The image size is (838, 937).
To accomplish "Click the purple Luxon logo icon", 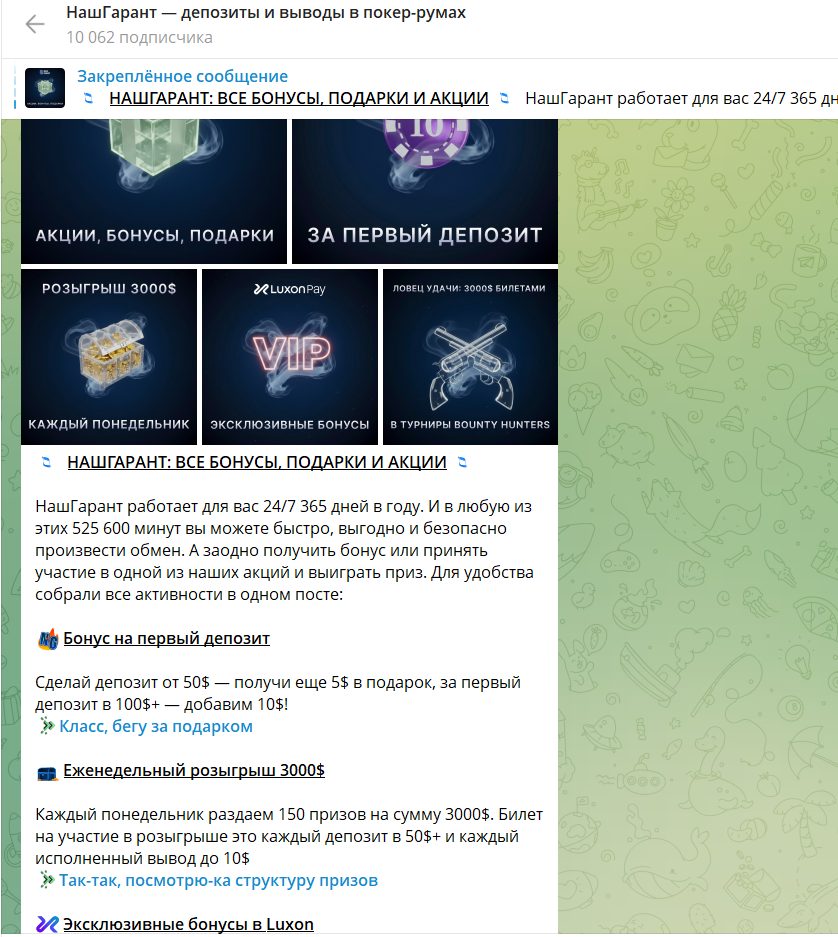I will 47,924.
